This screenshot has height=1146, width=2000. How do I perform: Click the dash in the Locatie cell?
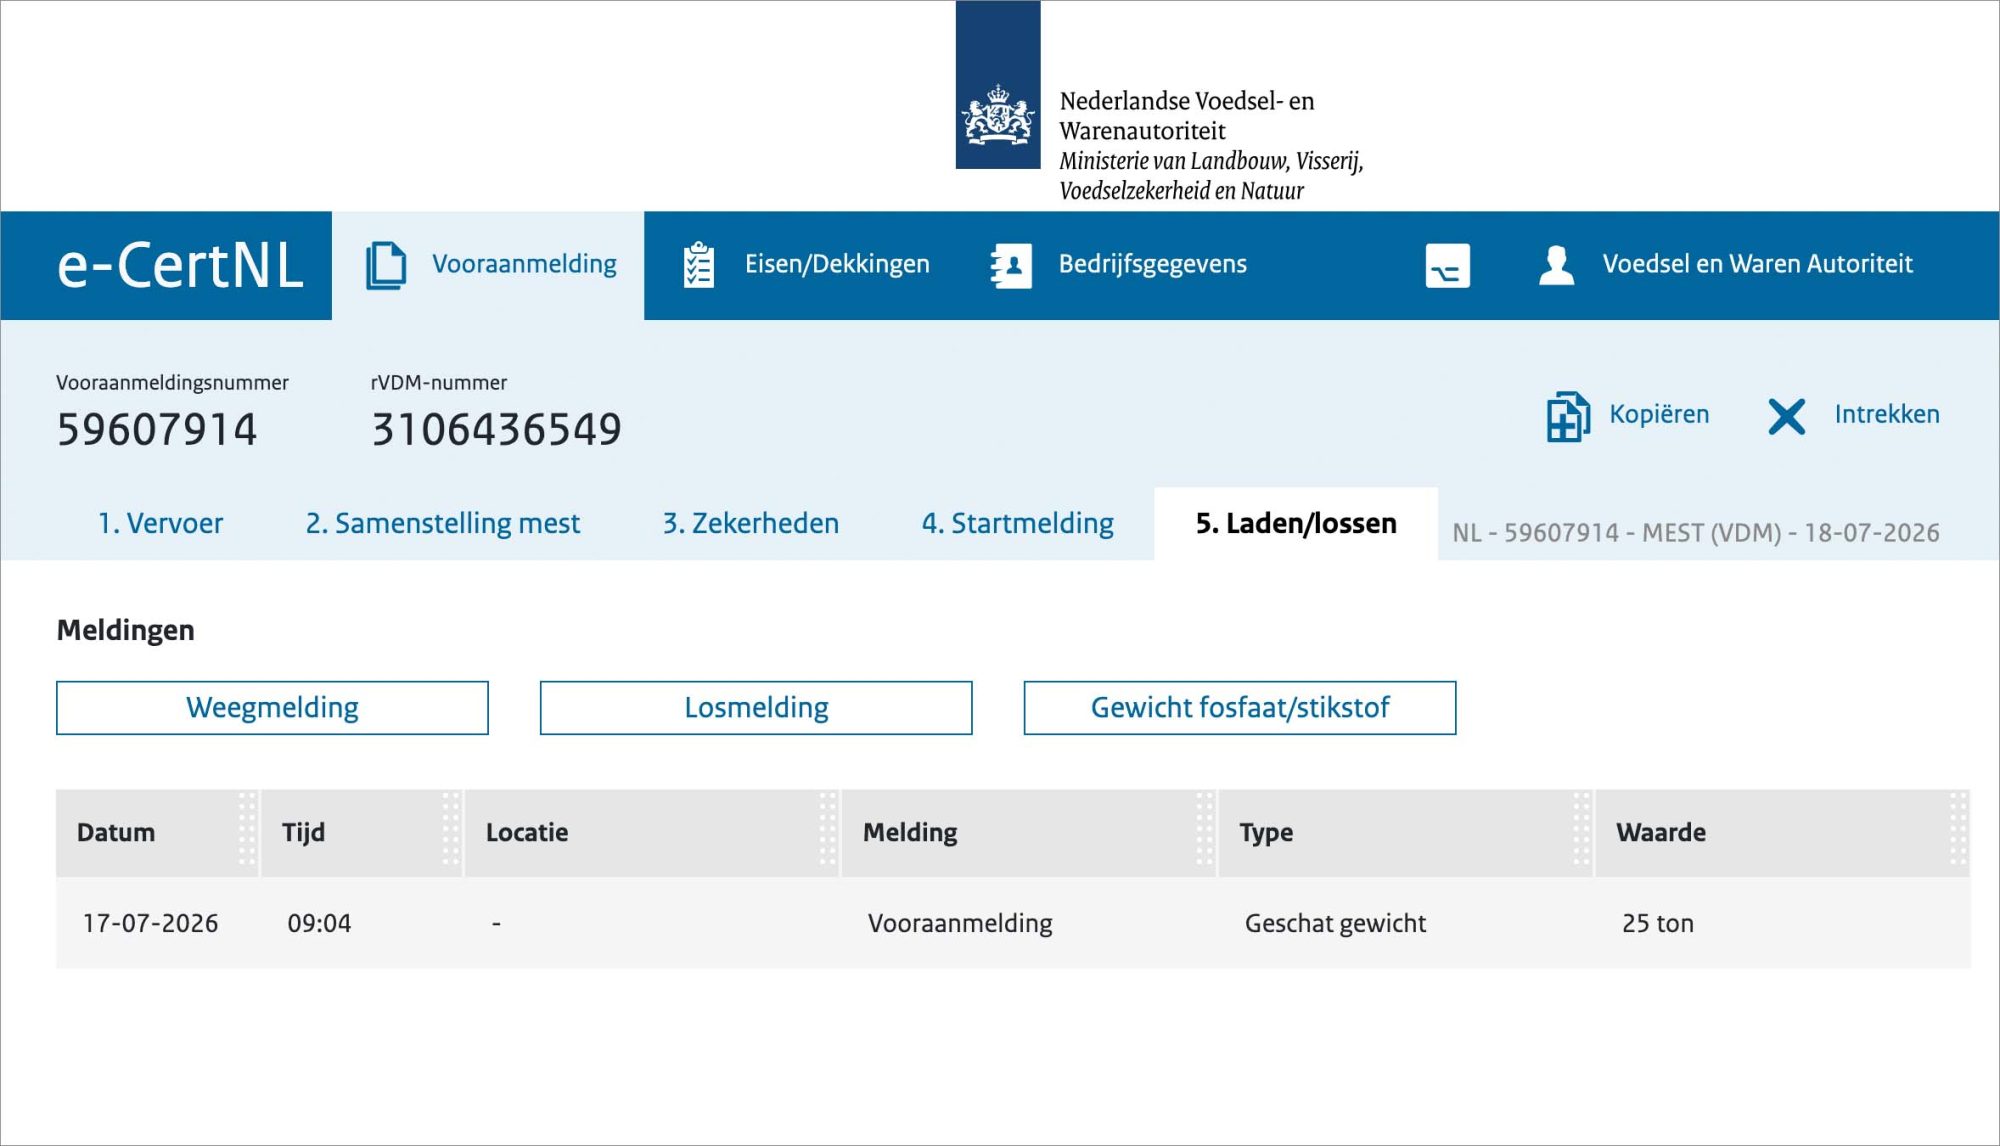496,924
